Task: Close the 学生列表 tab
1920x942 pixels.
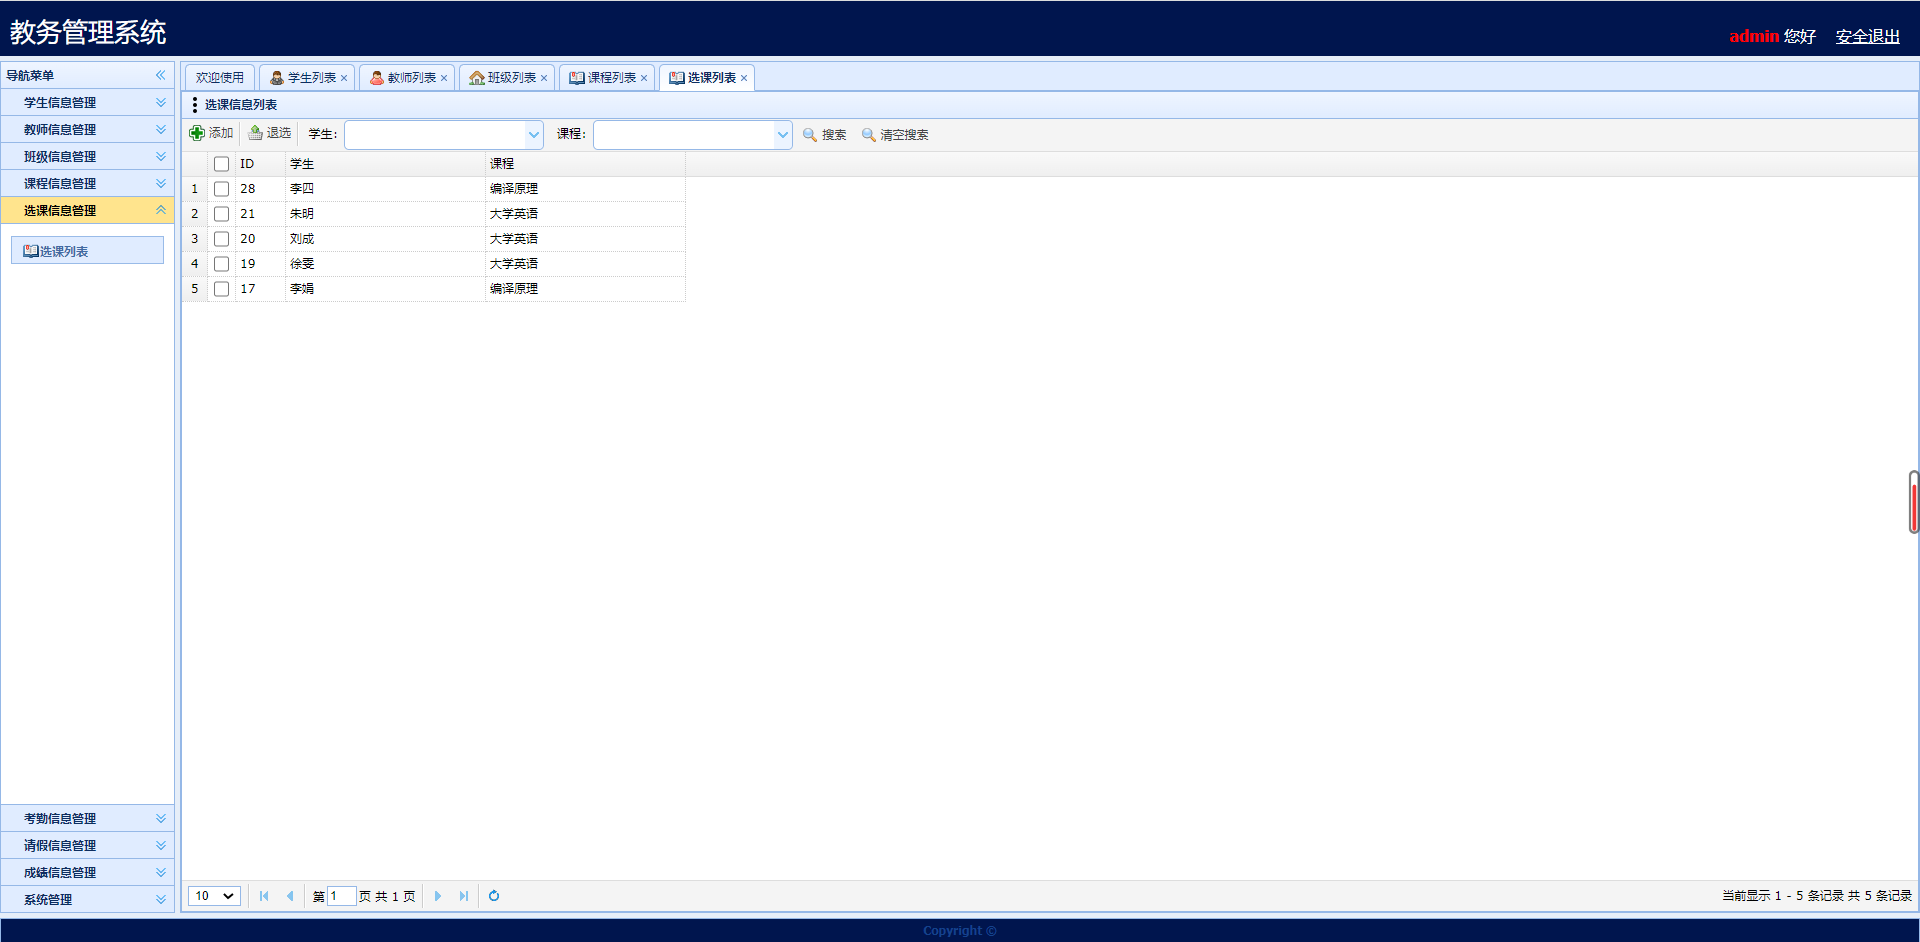Action: coord(344,78)
